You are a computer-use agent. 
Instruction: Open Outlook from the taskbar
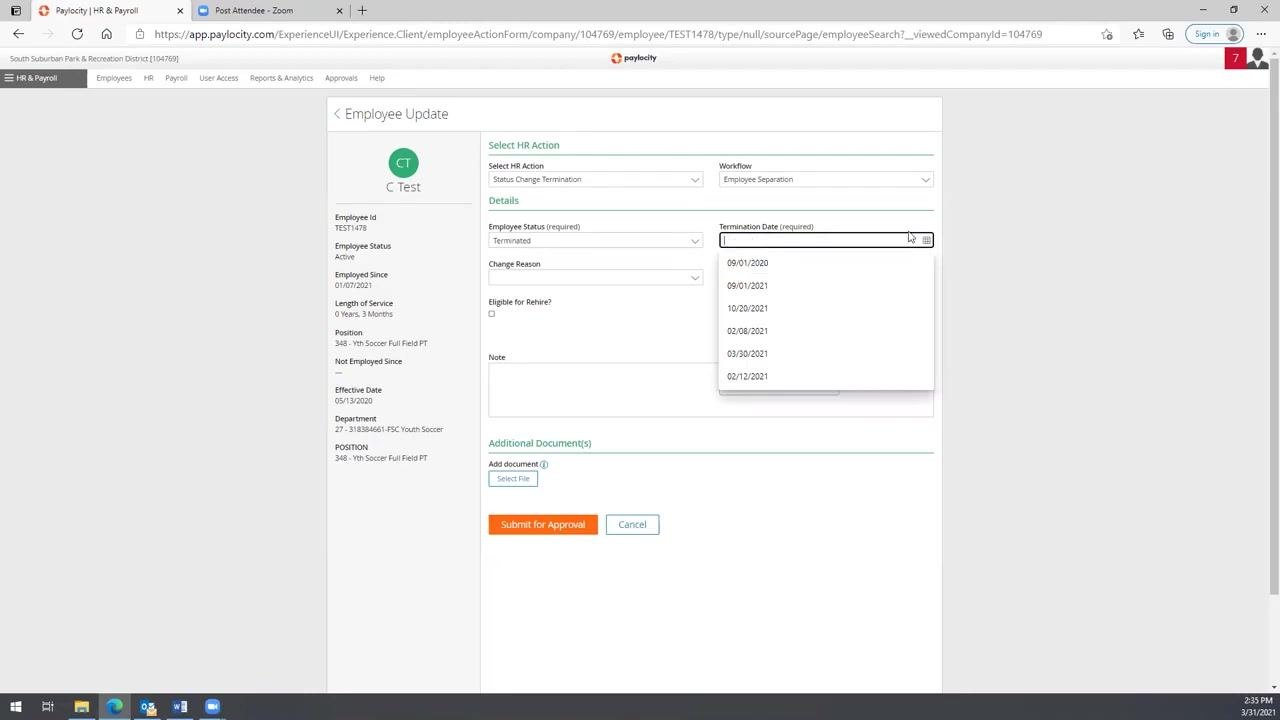point(148,707)
